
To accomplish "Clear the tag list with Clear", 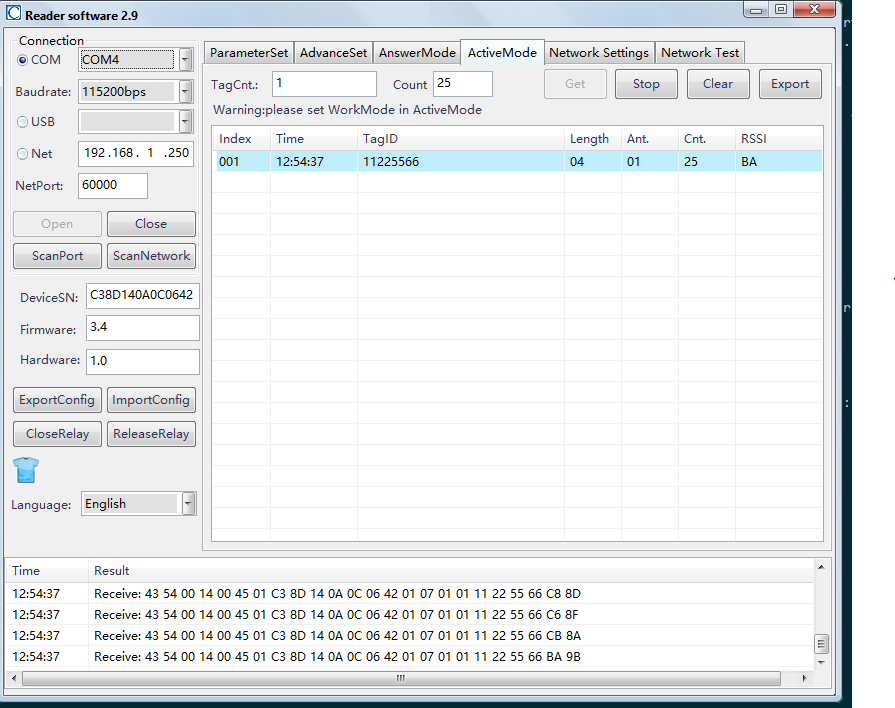I will click(x=717, y=84).
